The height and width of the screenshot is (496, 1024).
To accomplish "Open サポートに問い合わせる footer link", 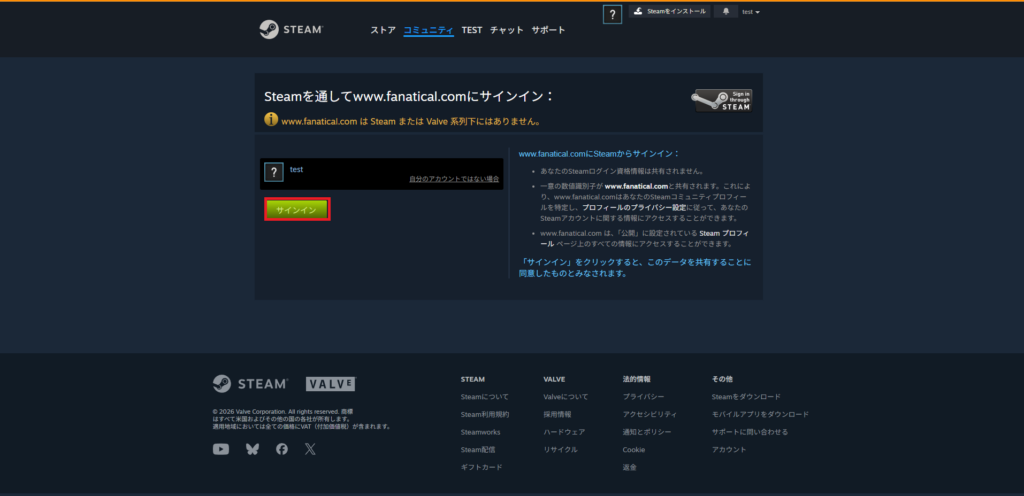I will (750, 432).
